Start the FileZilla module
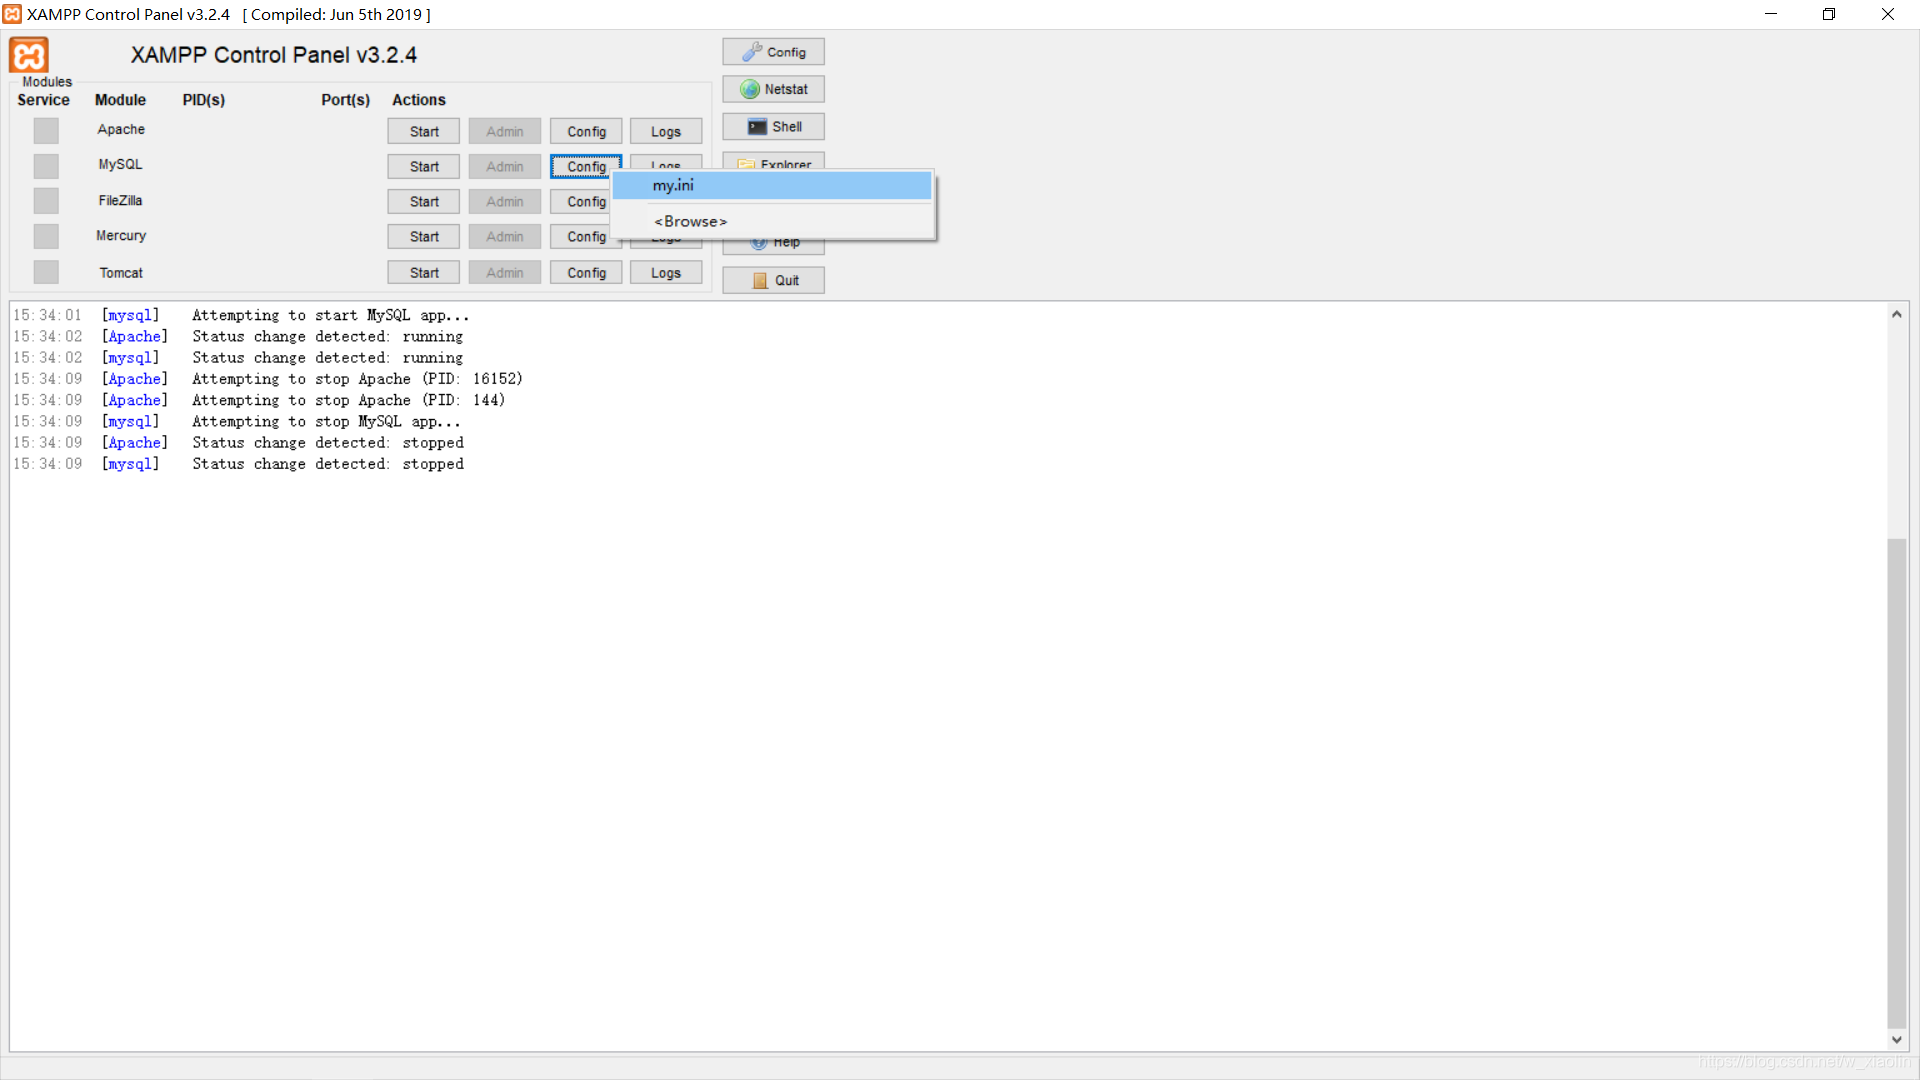 [424, 201]
